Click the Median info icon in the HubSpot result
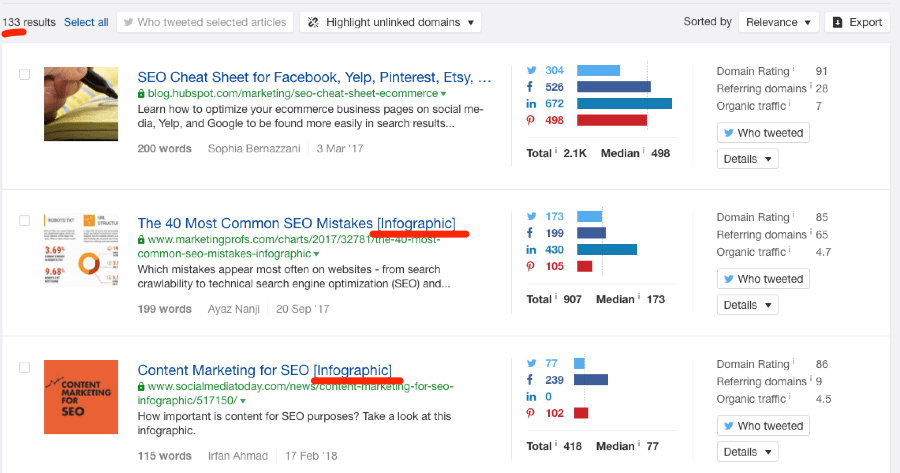This screenshot has width=900, height=473. 643,151
